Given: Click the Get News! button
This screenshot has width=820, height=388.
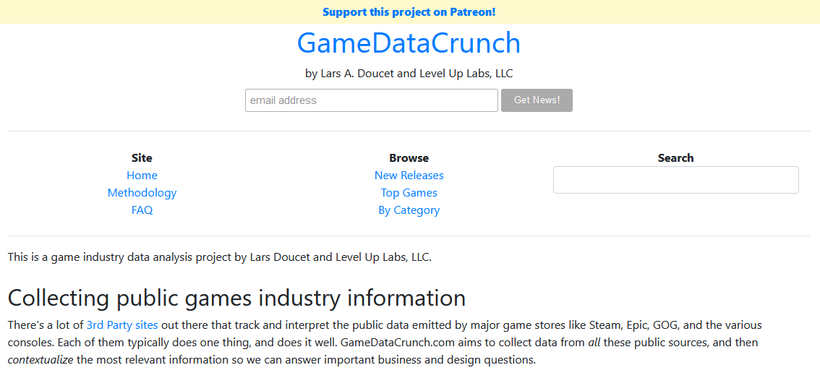Looking at the screenshot, I should coord(537,100).
